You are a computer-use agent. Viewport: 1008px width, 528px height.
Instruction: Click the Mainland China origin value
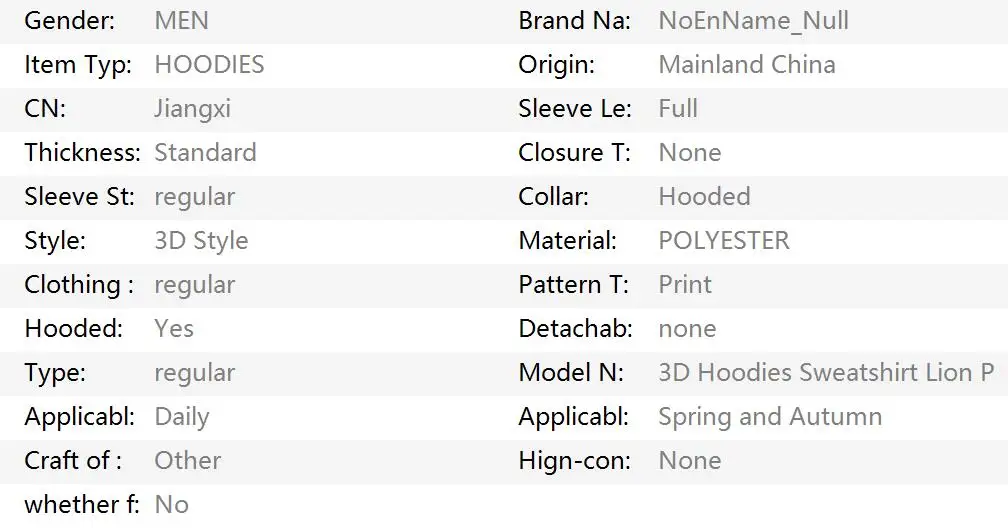pos(746,65)
